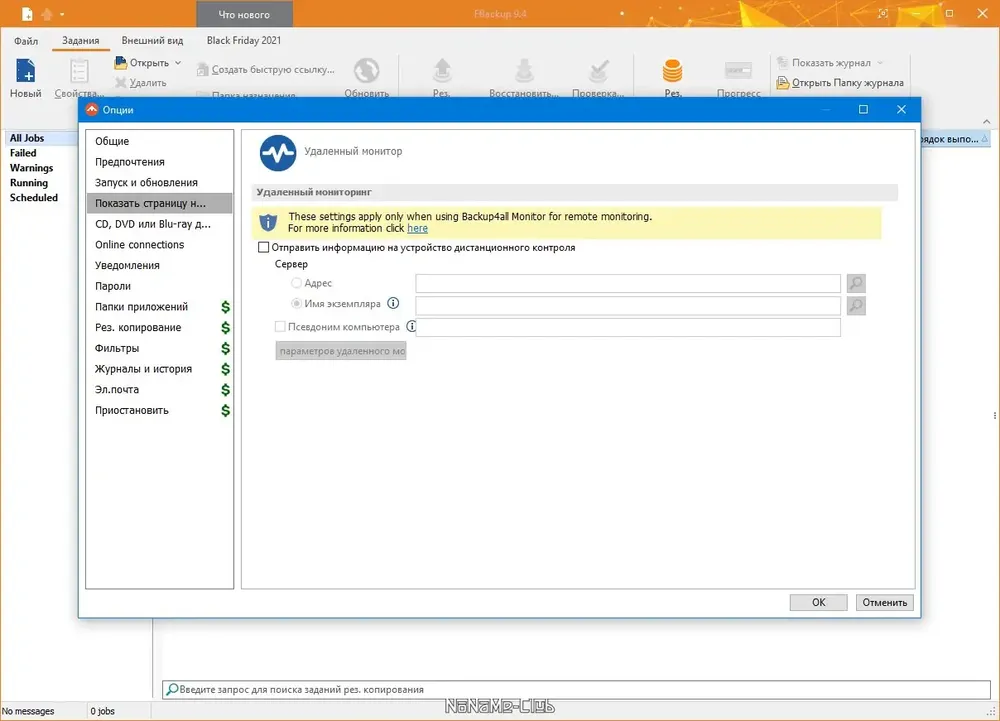Click the search icon next to Адрес field

(x=856, y=283)
